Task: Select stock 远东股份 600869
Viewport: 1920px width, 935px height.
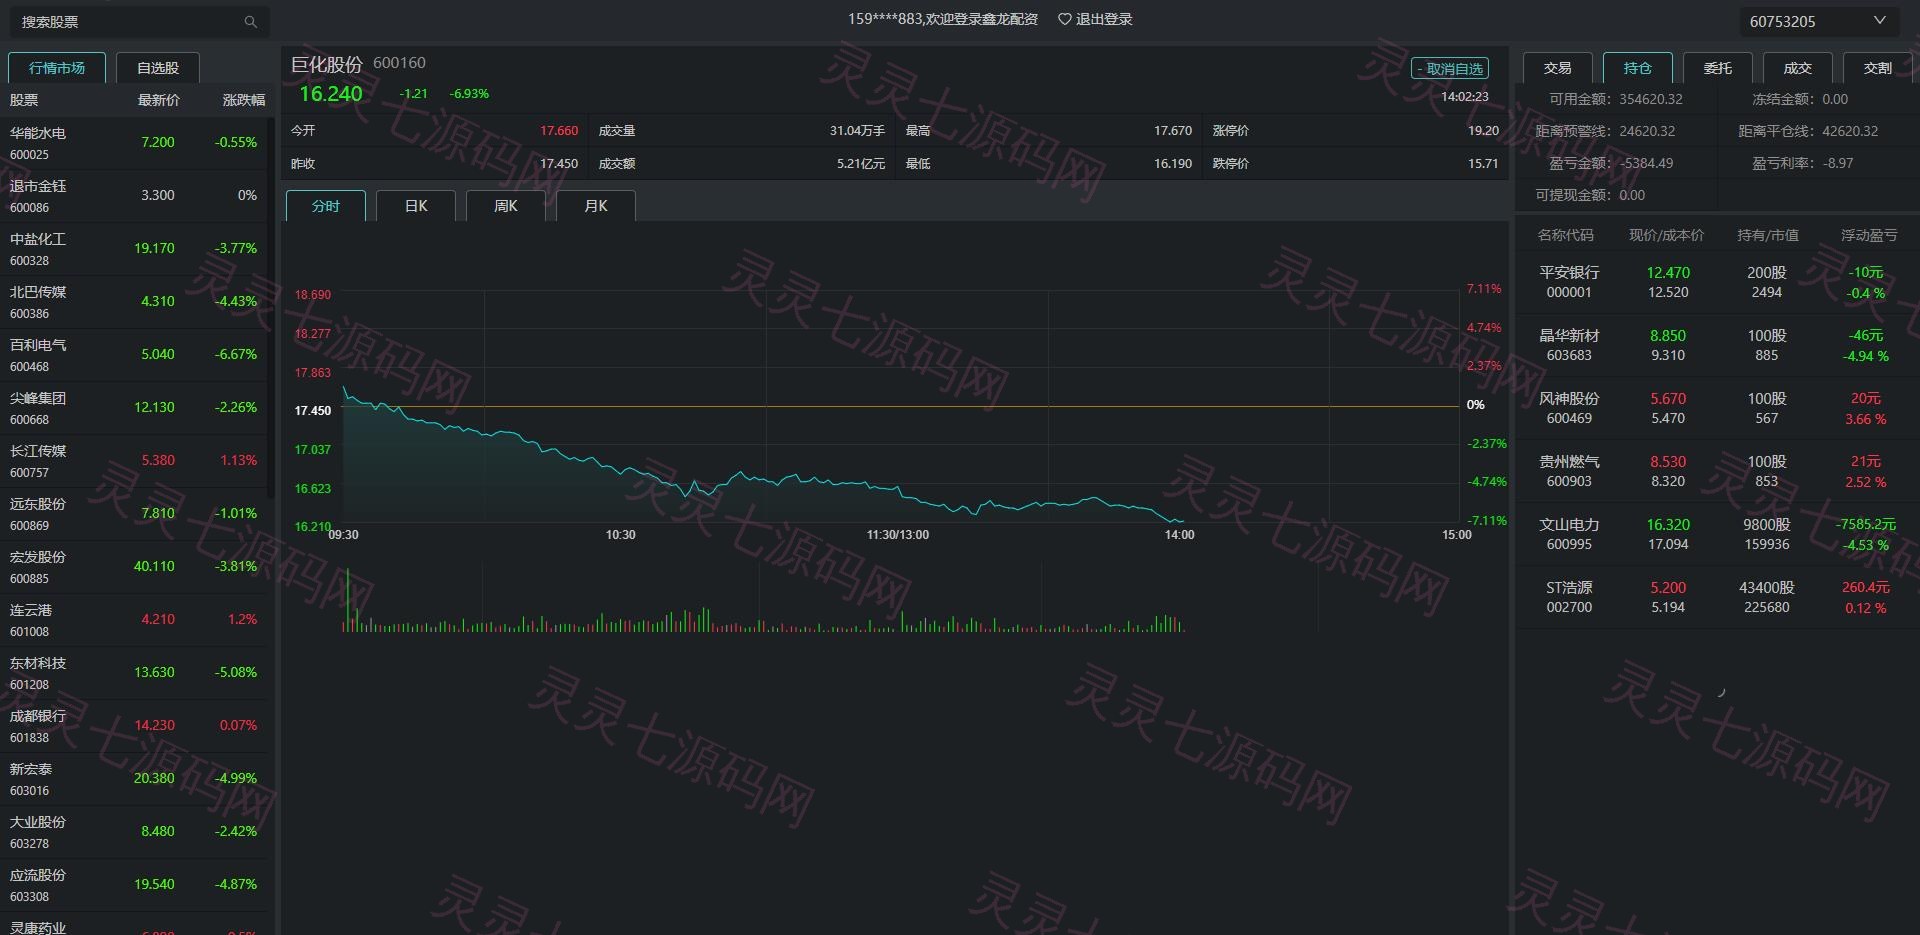Action: (x=134, y=514)
